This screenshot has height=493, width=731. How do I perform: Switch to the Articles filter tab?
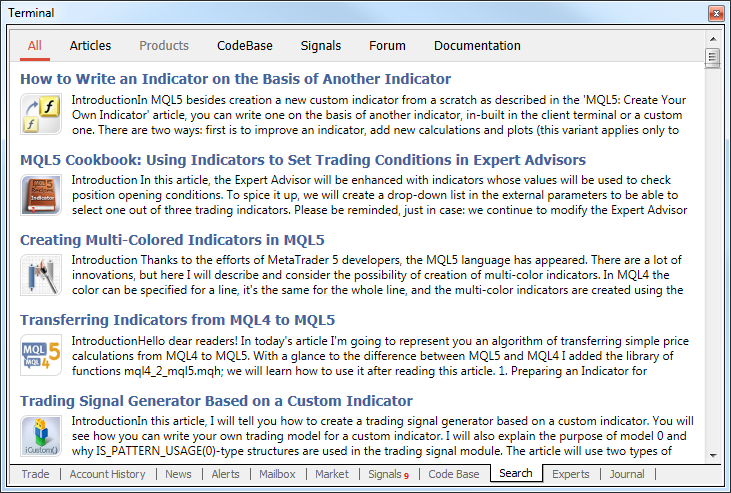[x=90, y=46]
